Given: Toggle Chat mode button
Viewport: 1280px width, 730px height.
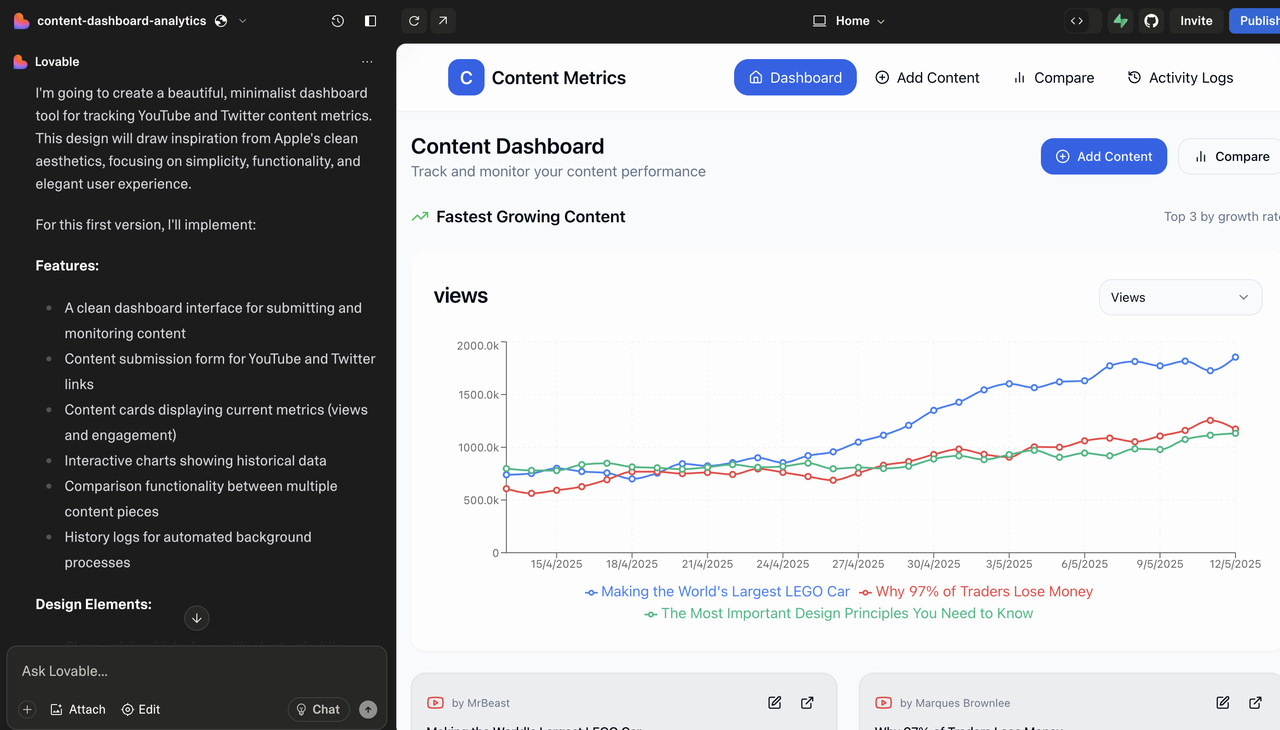Looking at the screenshot, I should coord(318,710).
